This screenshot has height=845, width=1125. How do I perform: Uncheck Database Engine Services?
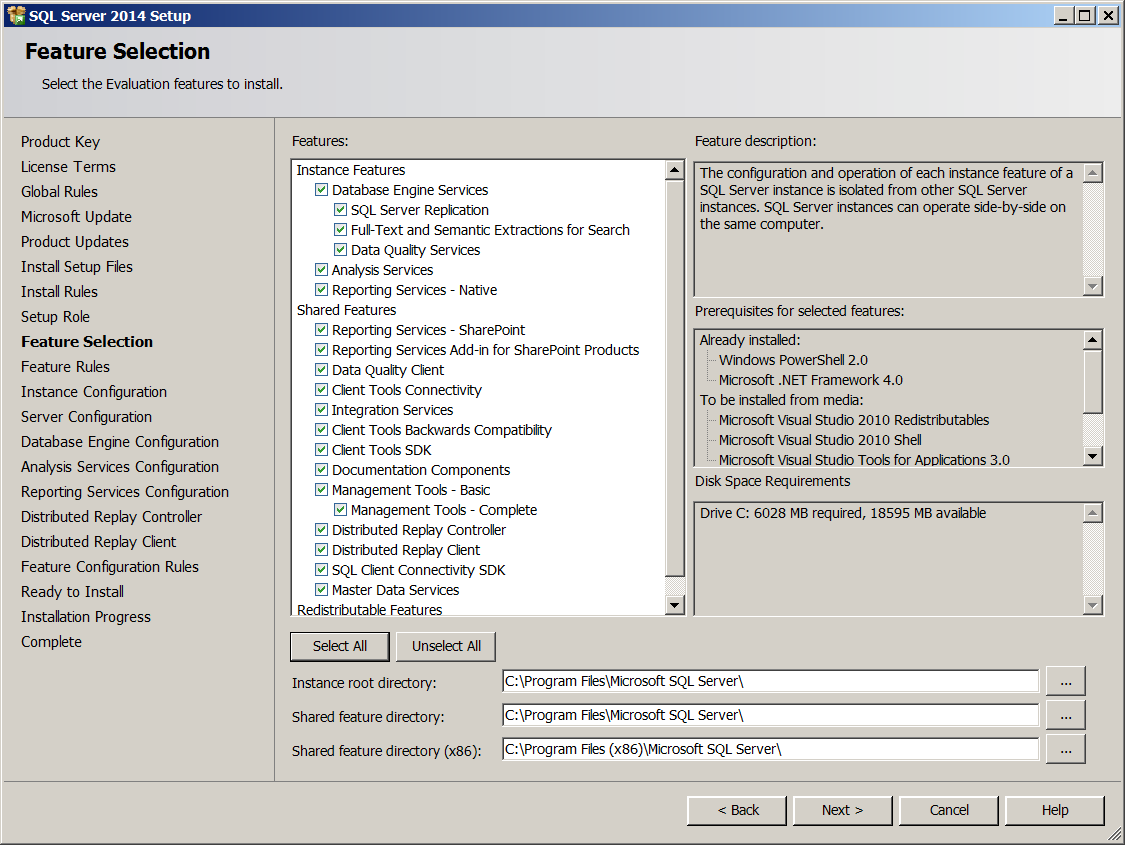tap(321, 190)
